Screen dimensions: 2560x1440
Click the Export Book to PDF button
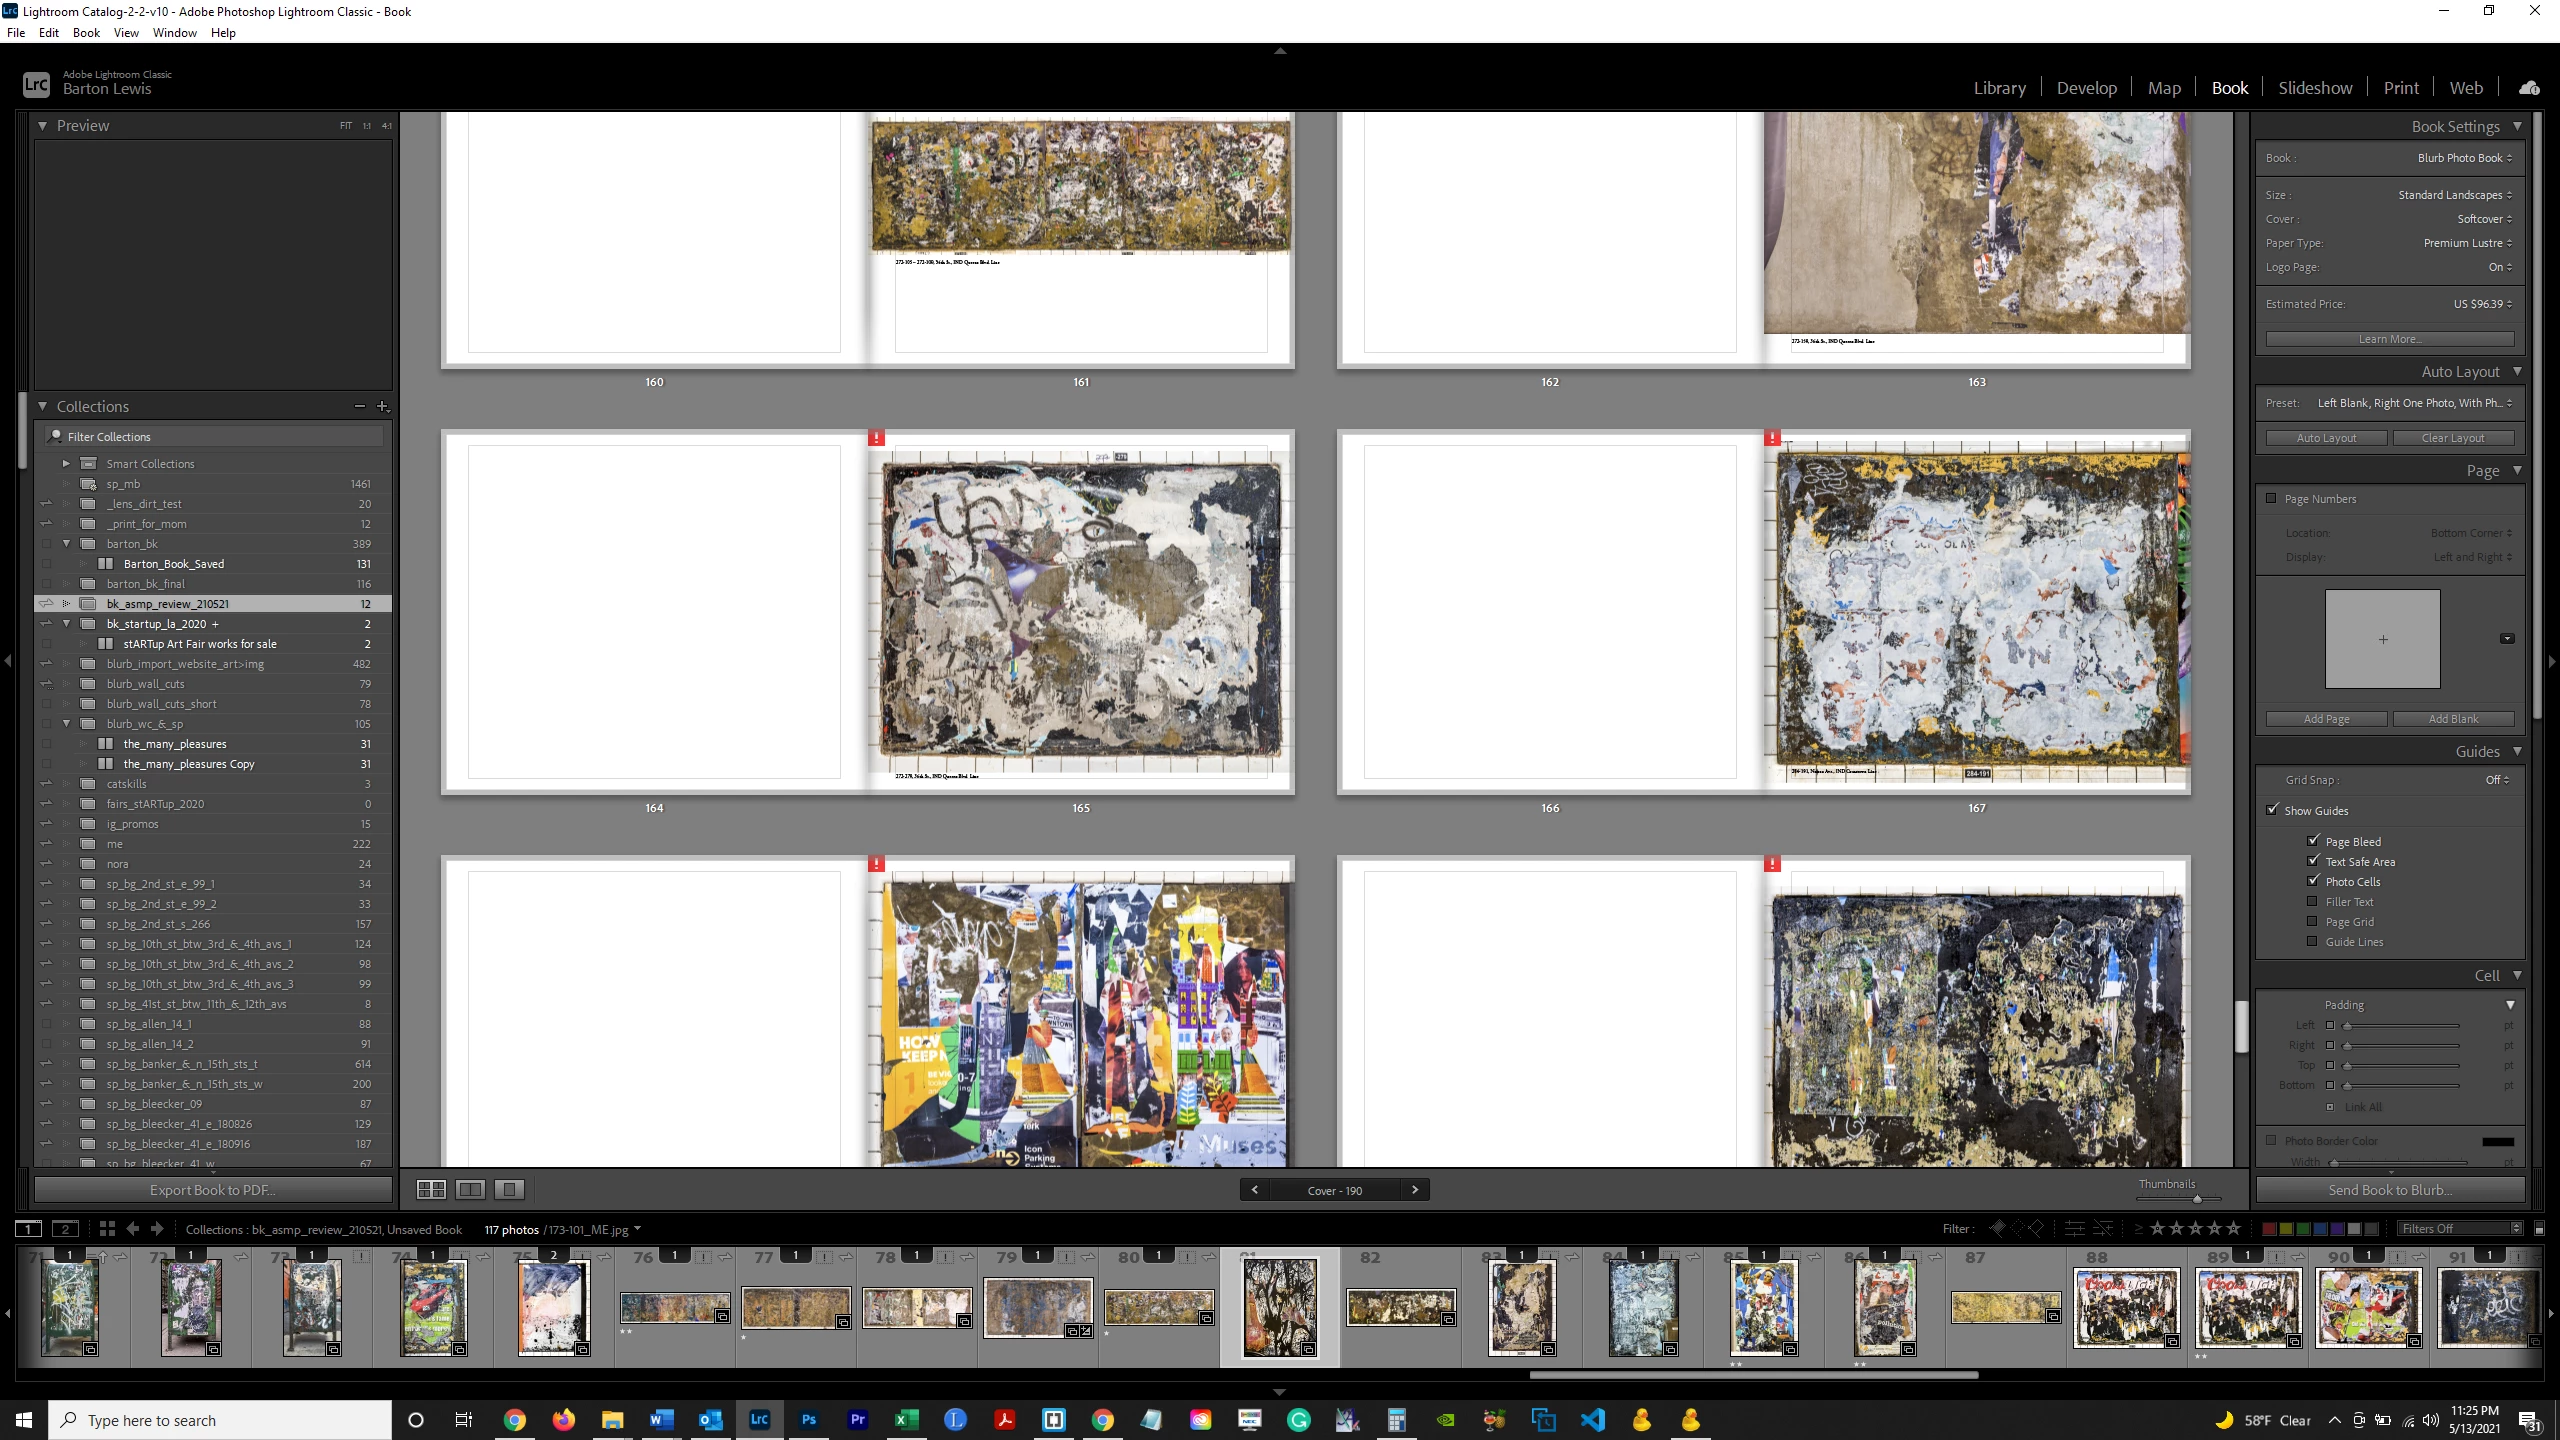pos(213,1190)
